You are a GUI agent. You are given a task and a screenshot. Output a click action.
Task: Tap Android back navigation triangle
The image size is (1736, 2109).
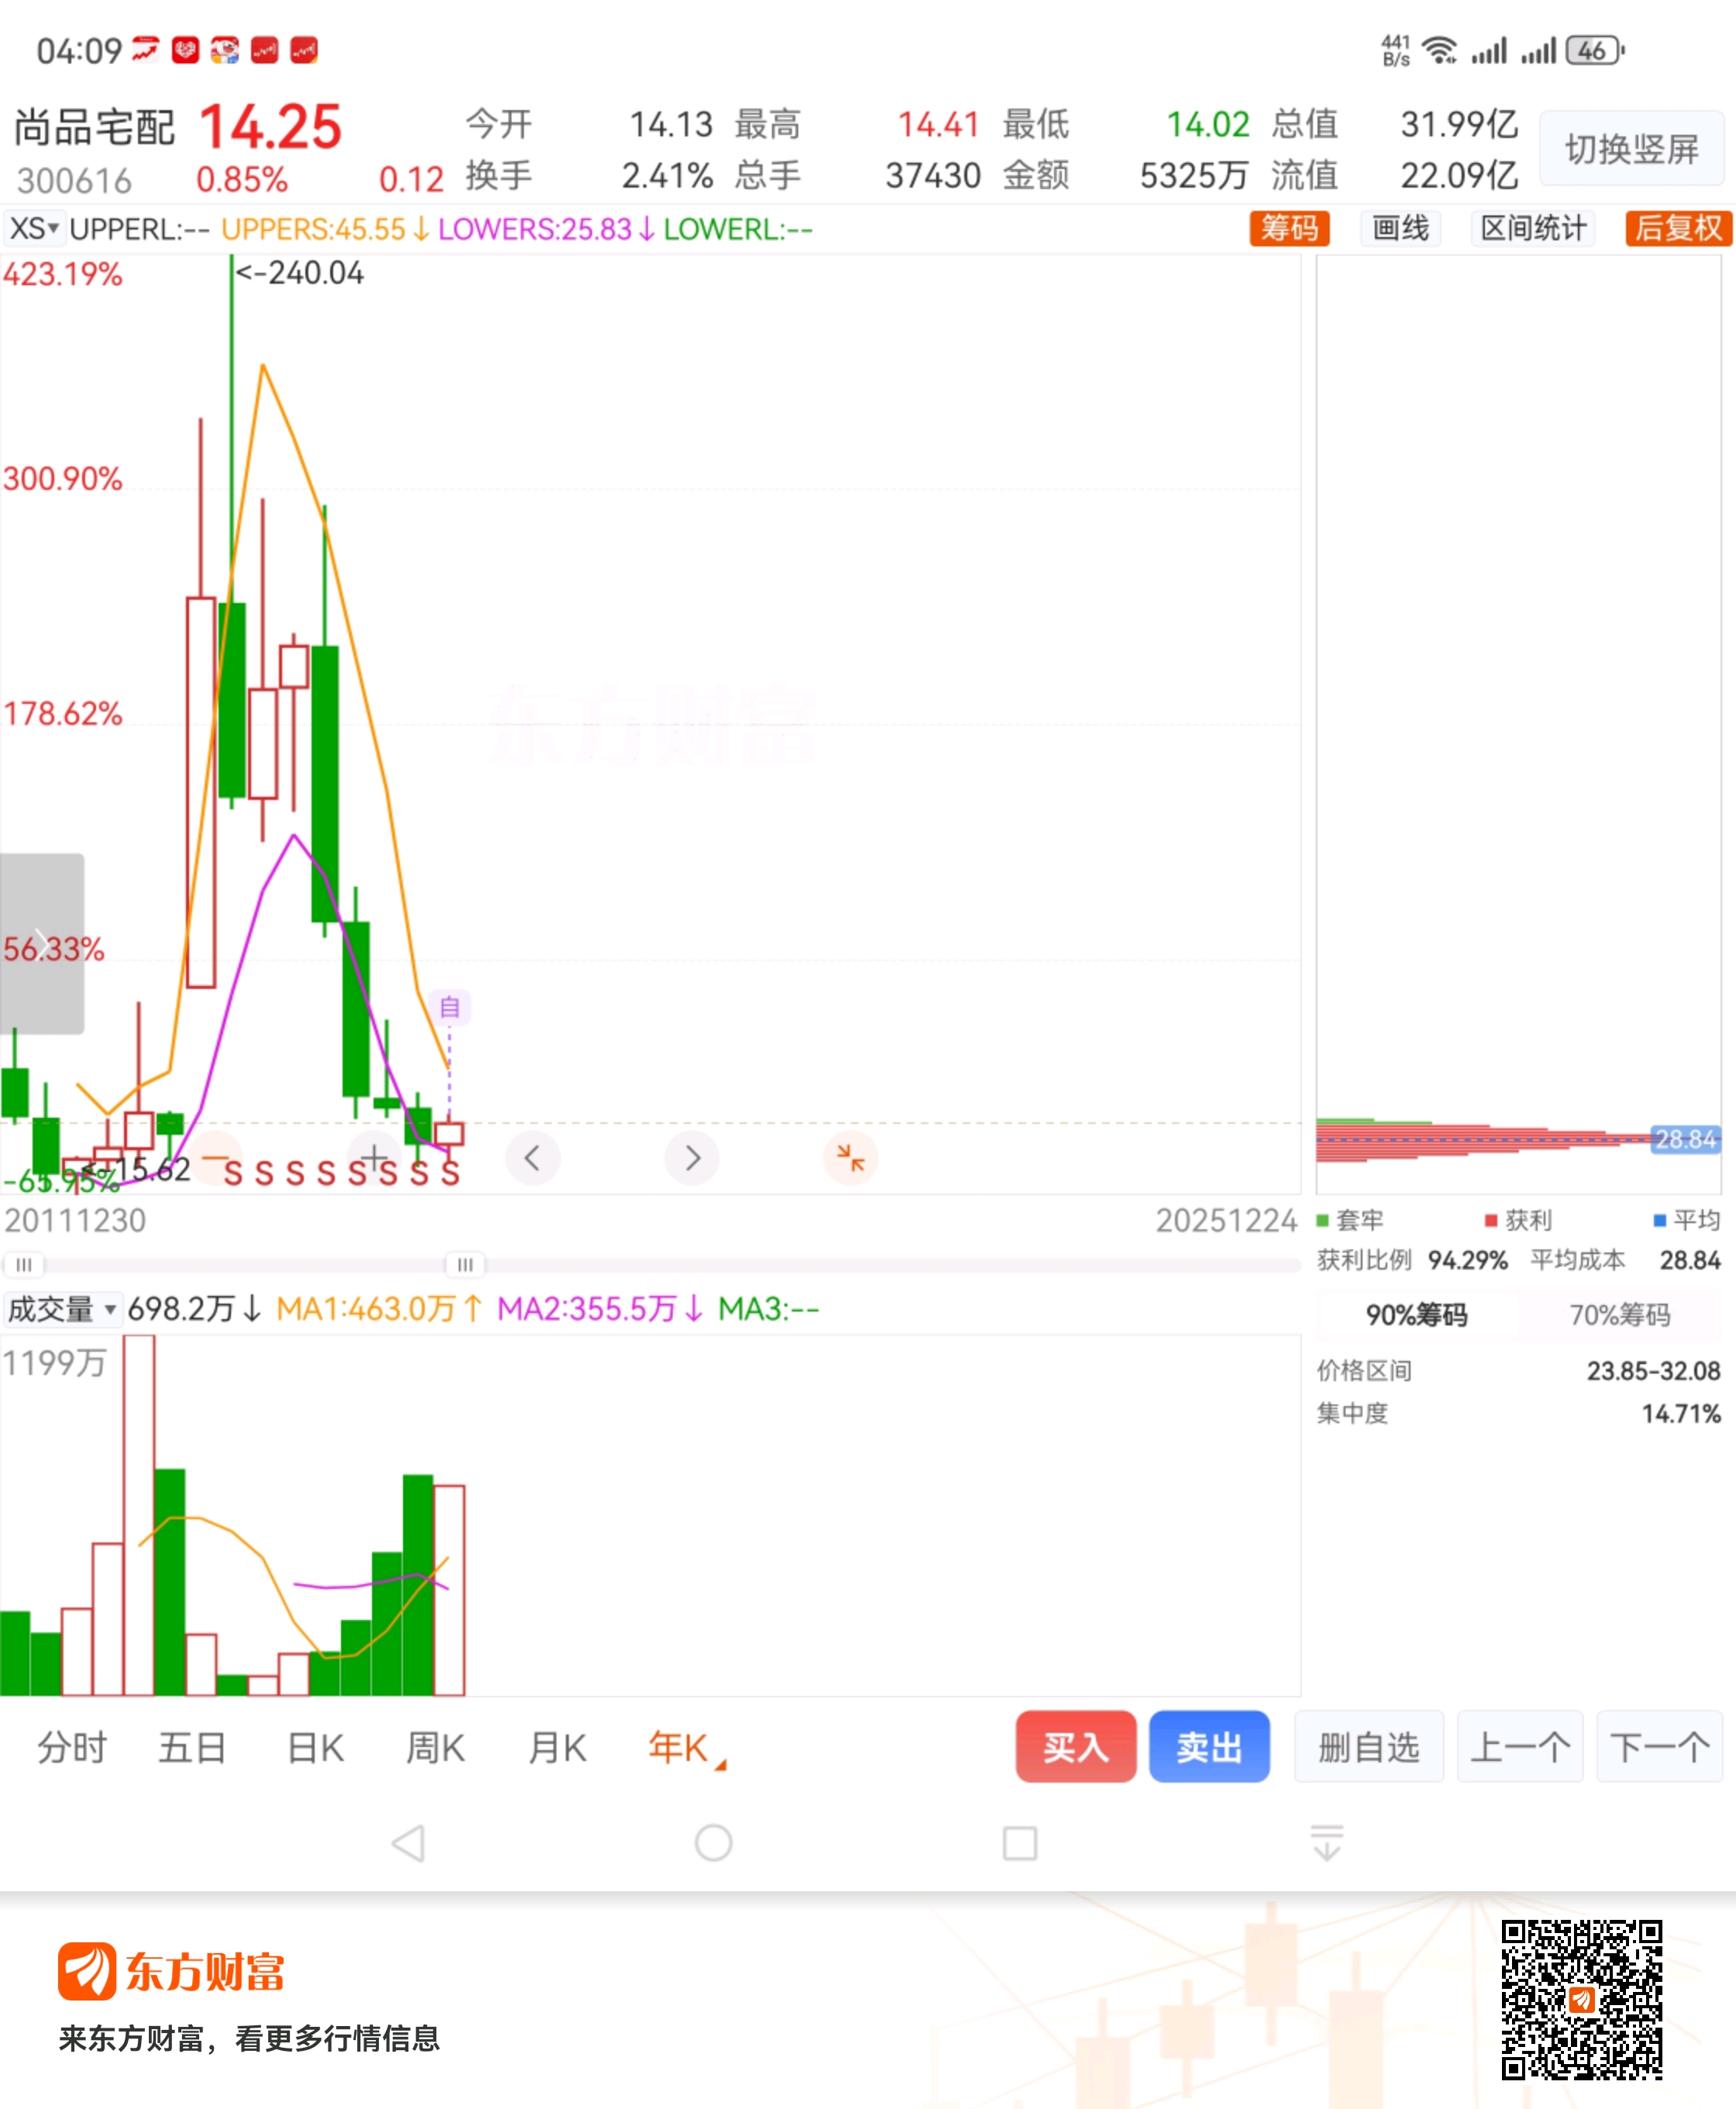tap(408, 1842)
